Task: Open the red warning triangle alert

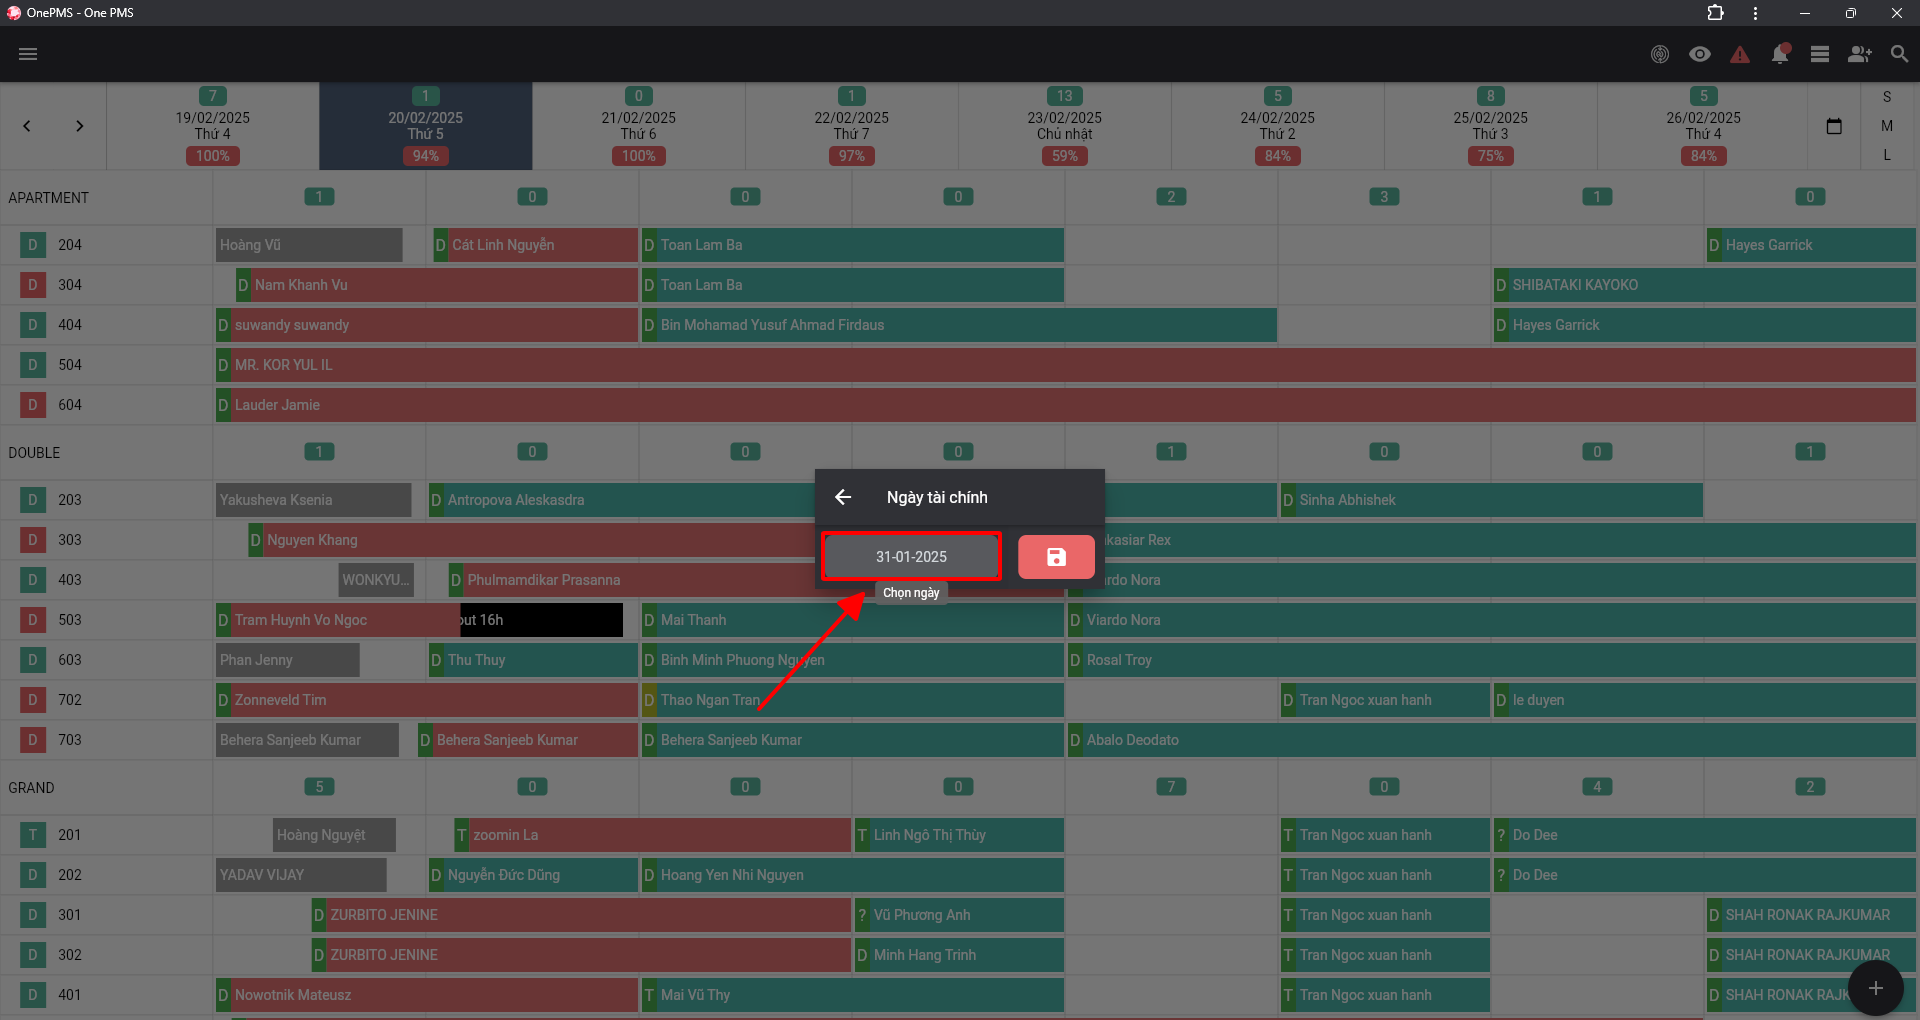Action: coord(1740,54)
